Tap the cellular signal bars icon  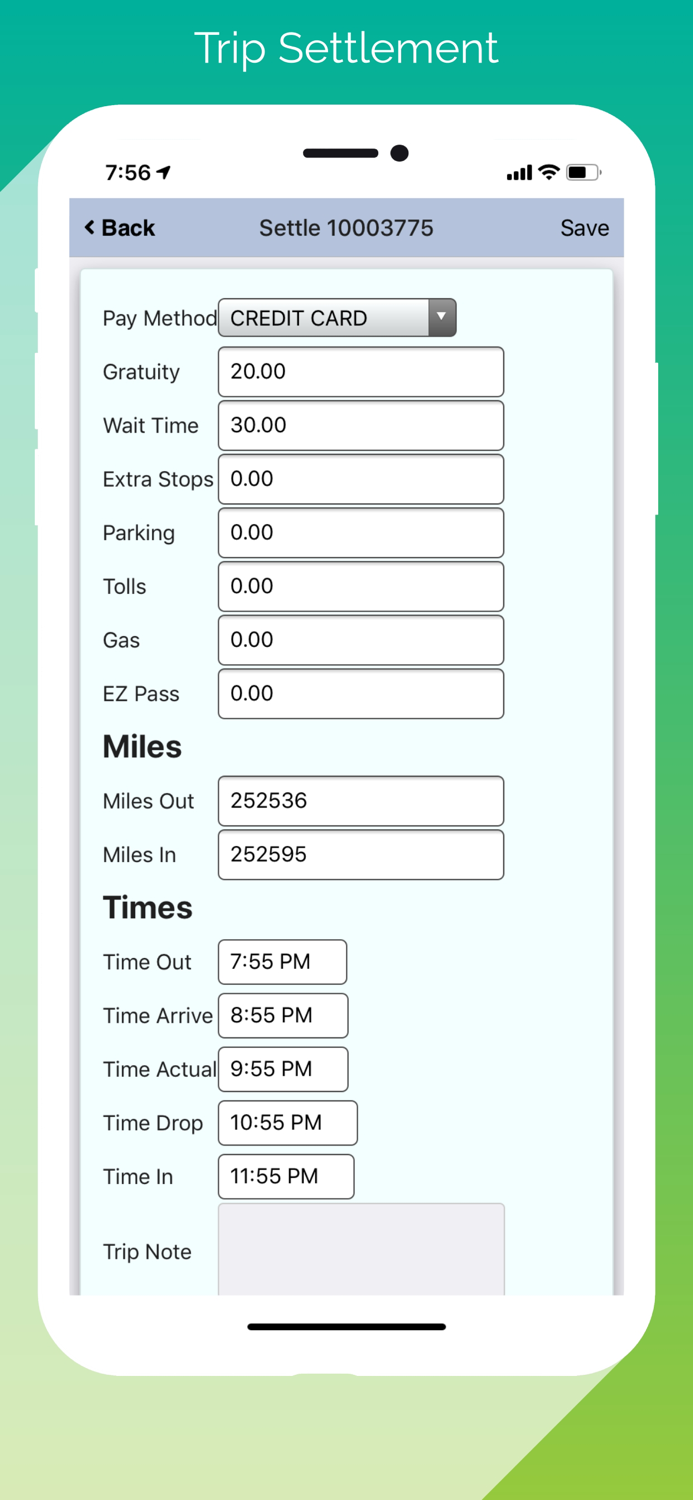click(518, 172)
